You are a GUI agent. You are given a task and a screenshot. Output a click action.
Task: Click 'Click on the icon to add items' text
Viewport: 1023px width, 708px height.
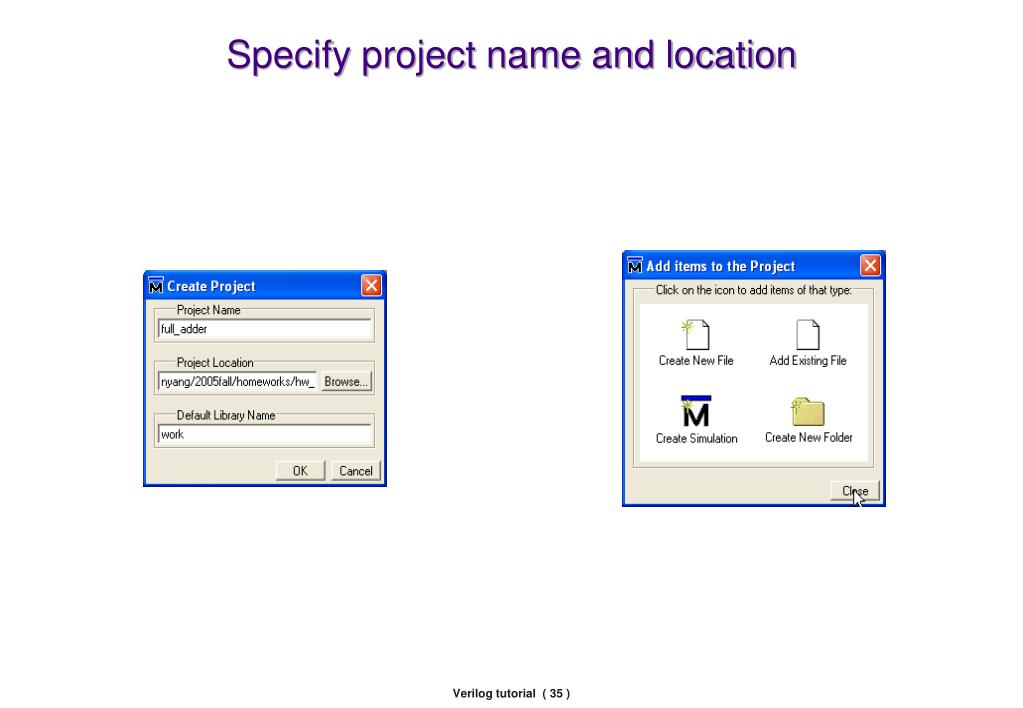pos(754,290)
